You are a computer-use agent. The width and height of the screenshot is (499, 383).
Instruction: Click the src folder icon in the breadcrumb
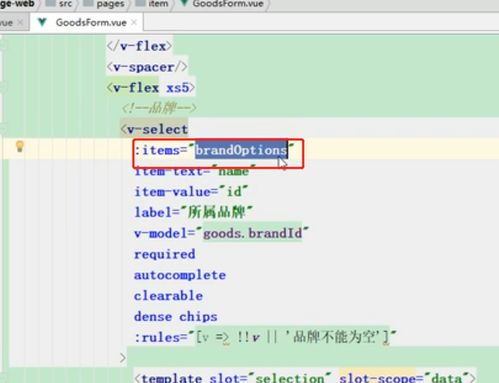pyautogui.click(x=50, y=3)
